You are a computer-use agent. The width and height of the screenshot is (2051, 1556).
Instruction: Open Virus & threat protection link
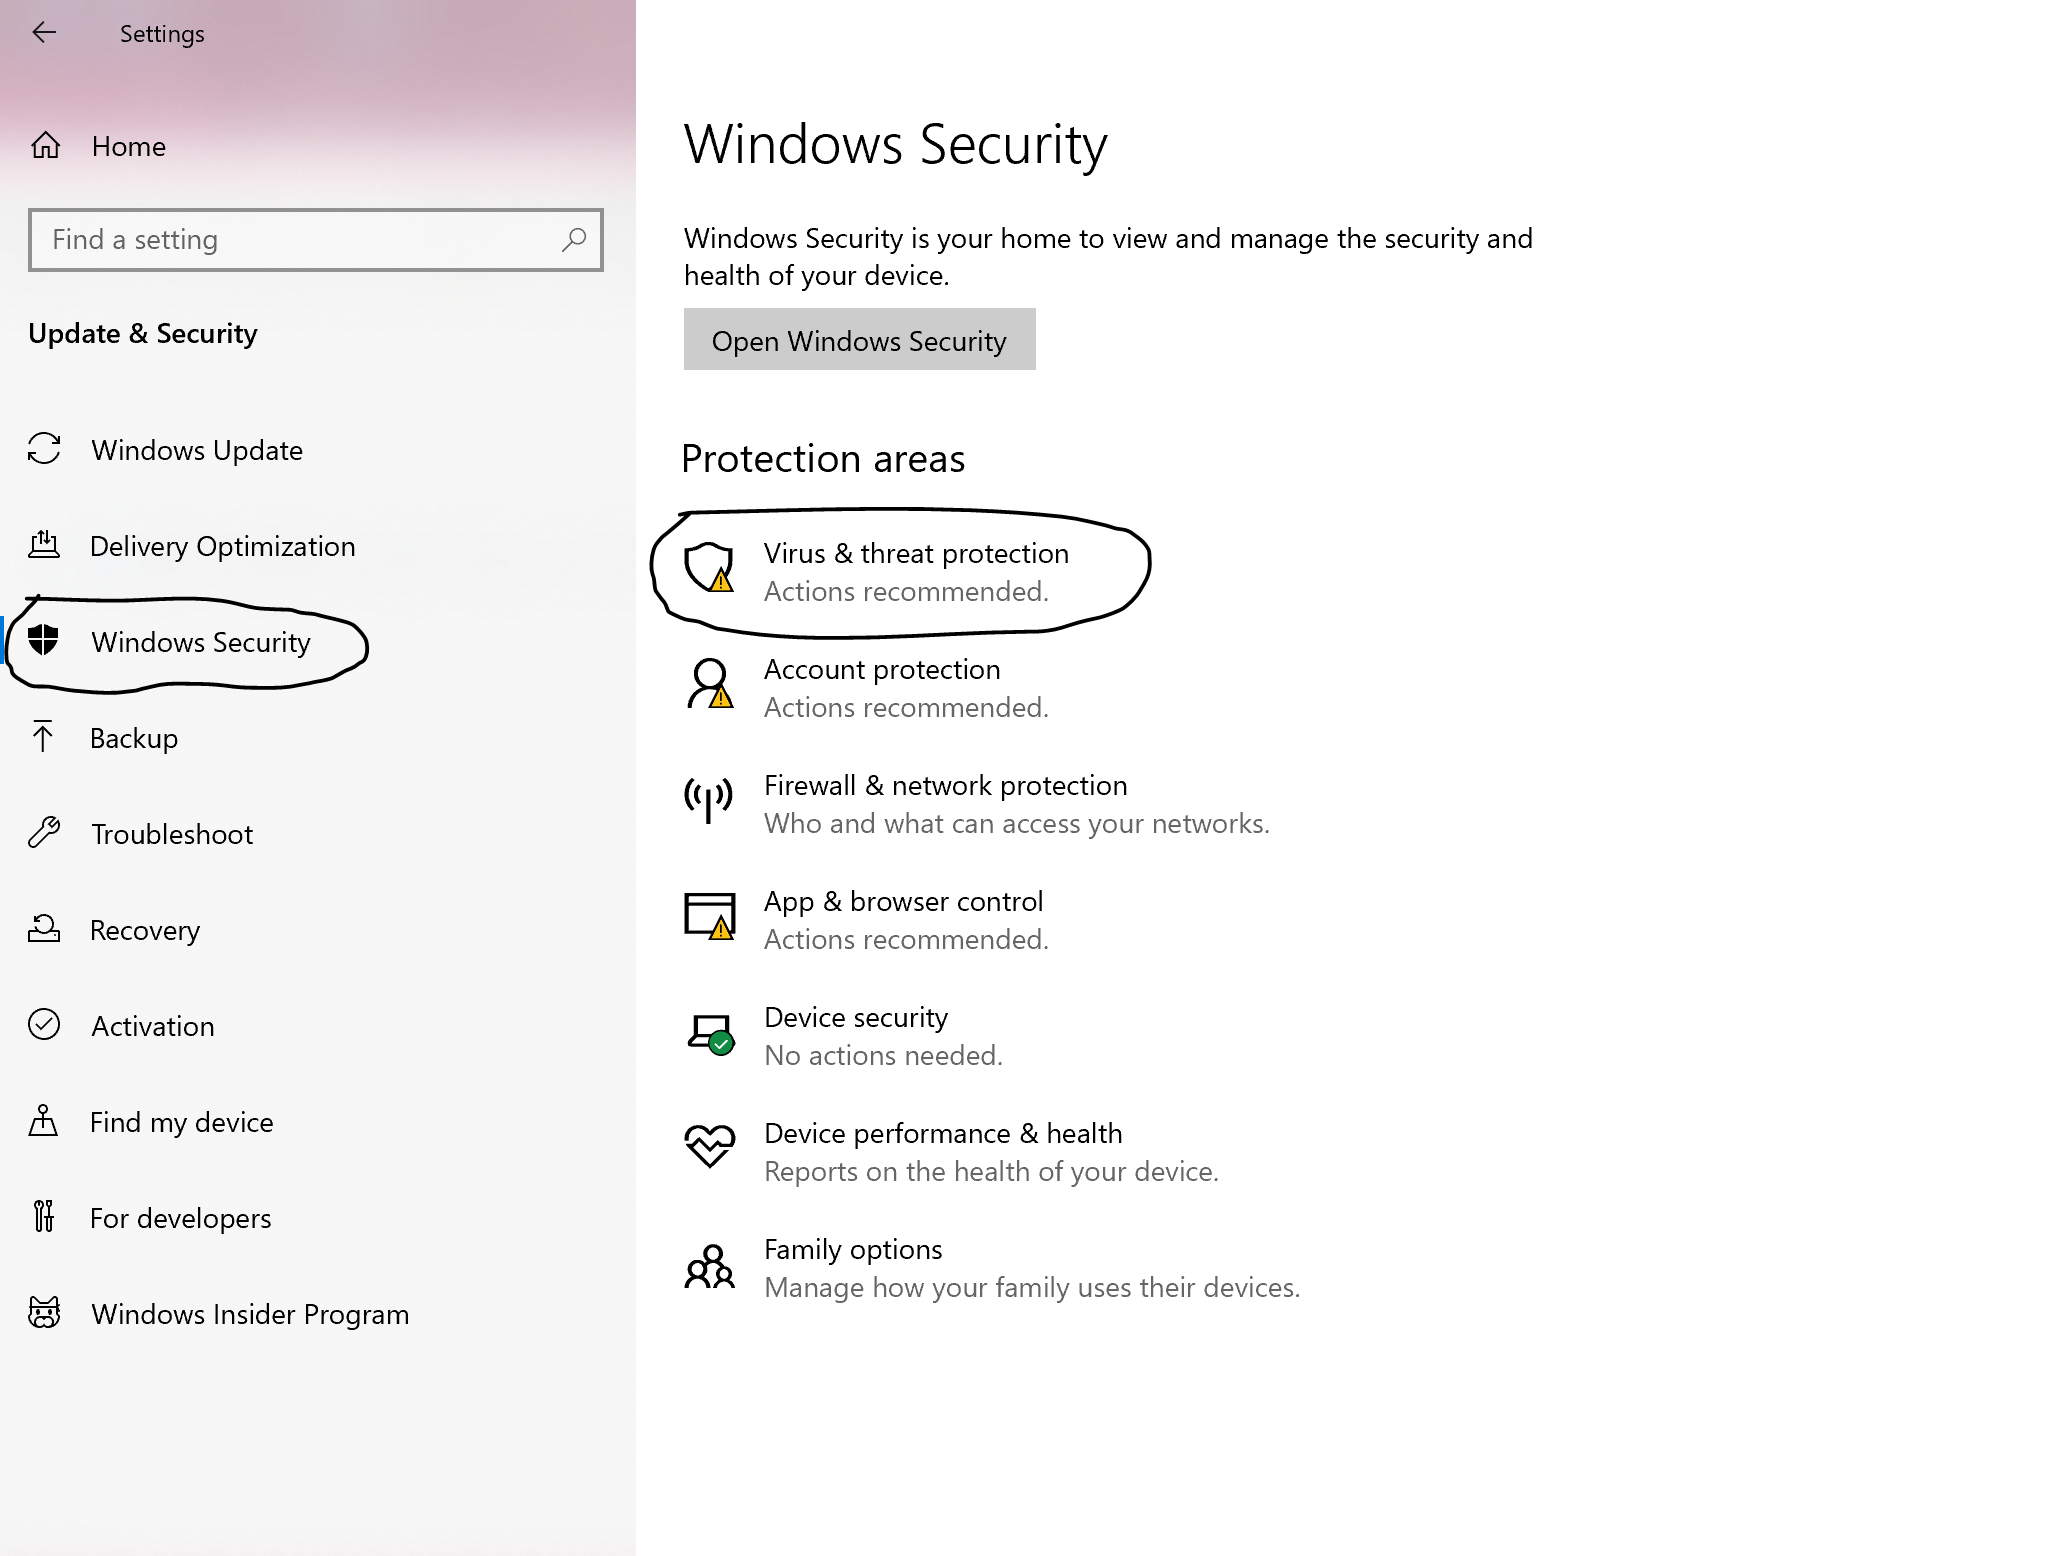tap(916, 553)
